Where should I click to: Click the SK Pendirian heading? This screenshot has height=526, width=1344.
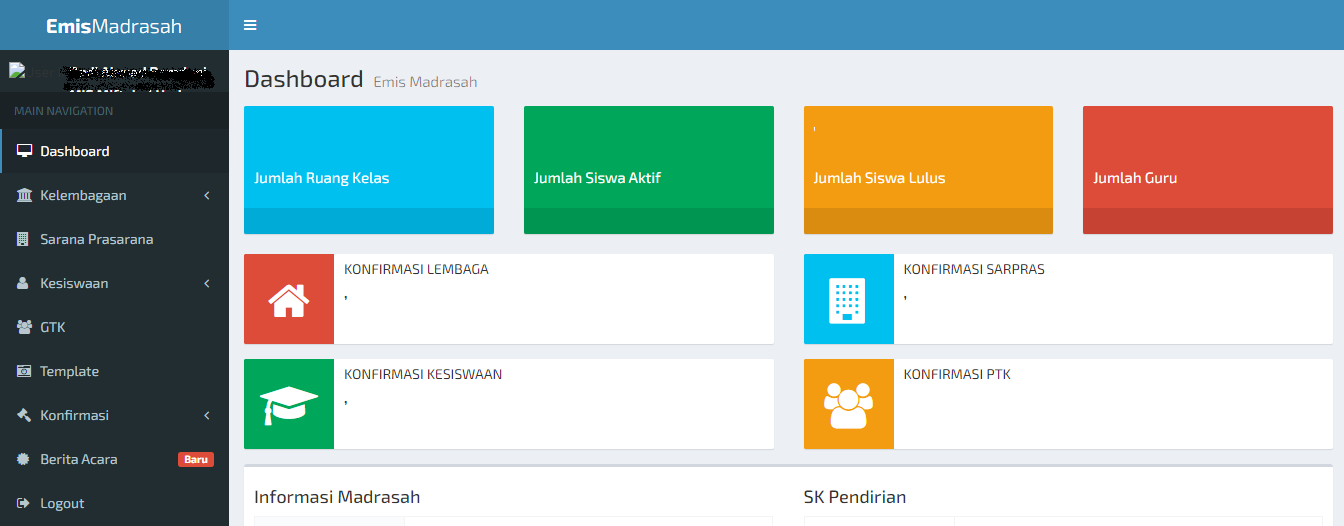click(855, 497)
